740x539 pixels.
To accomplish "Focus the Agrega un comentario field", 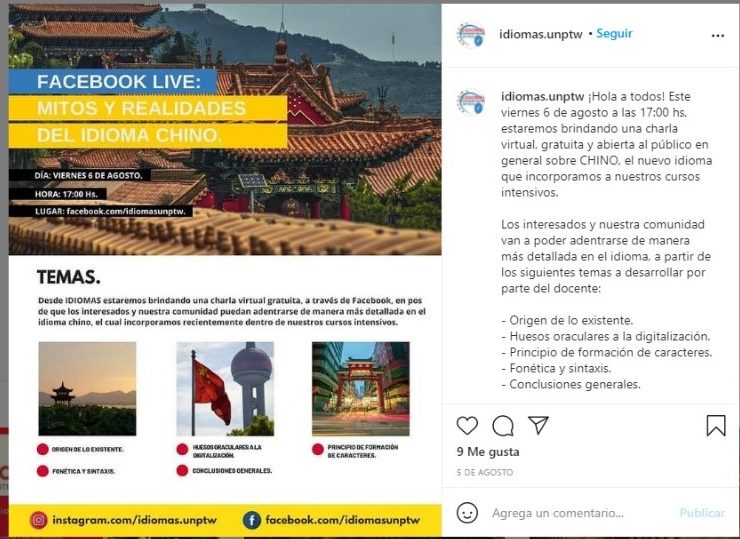I will point(558,513).
